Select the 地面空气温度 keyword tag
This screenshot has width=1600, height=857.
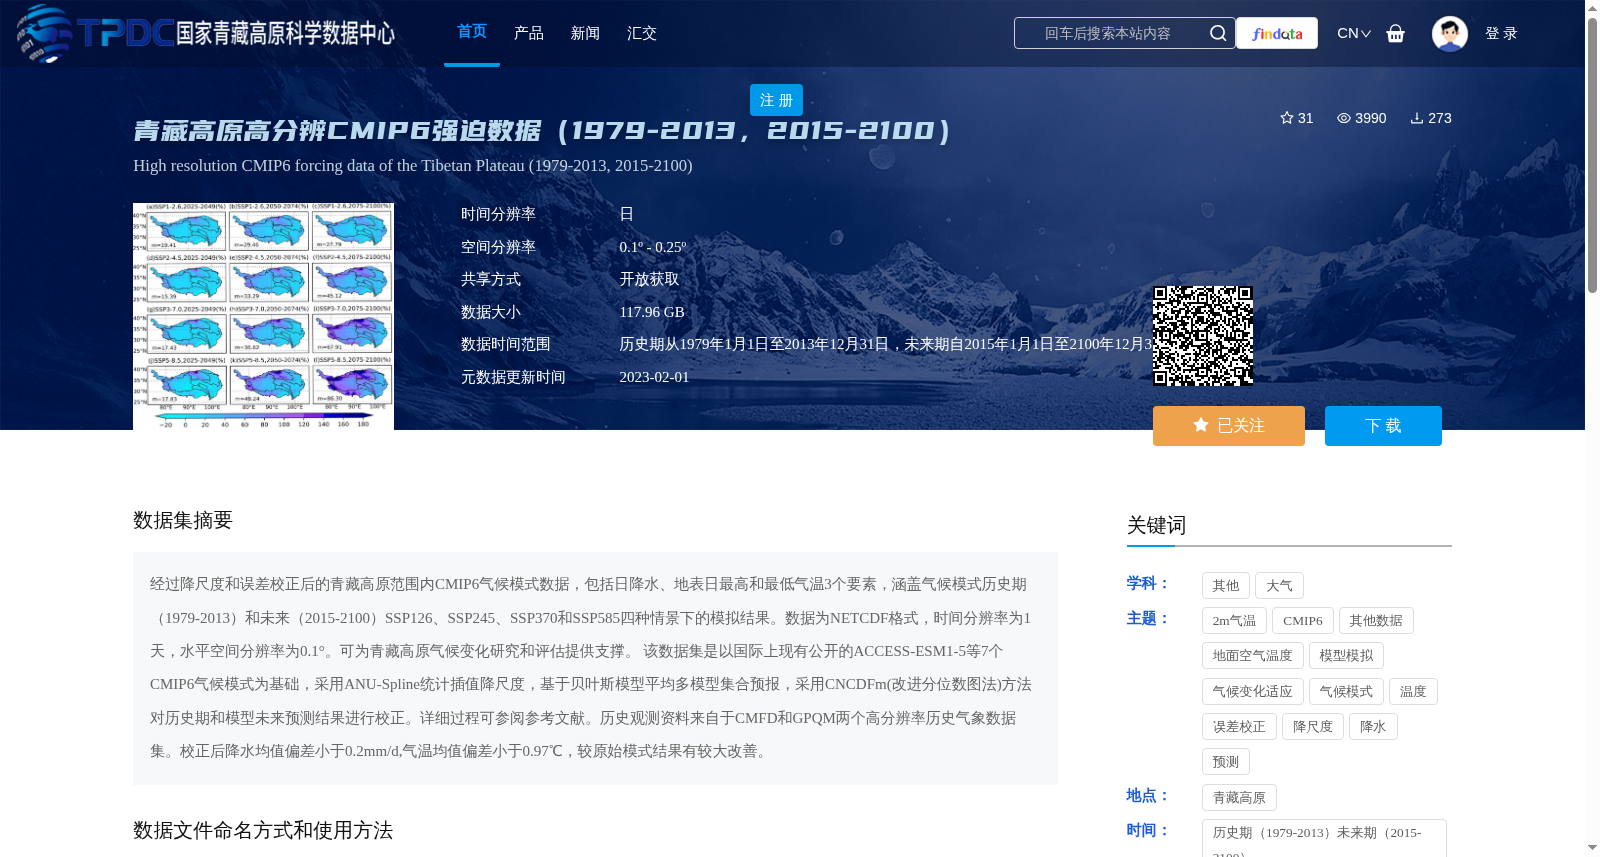[1253, 656]
